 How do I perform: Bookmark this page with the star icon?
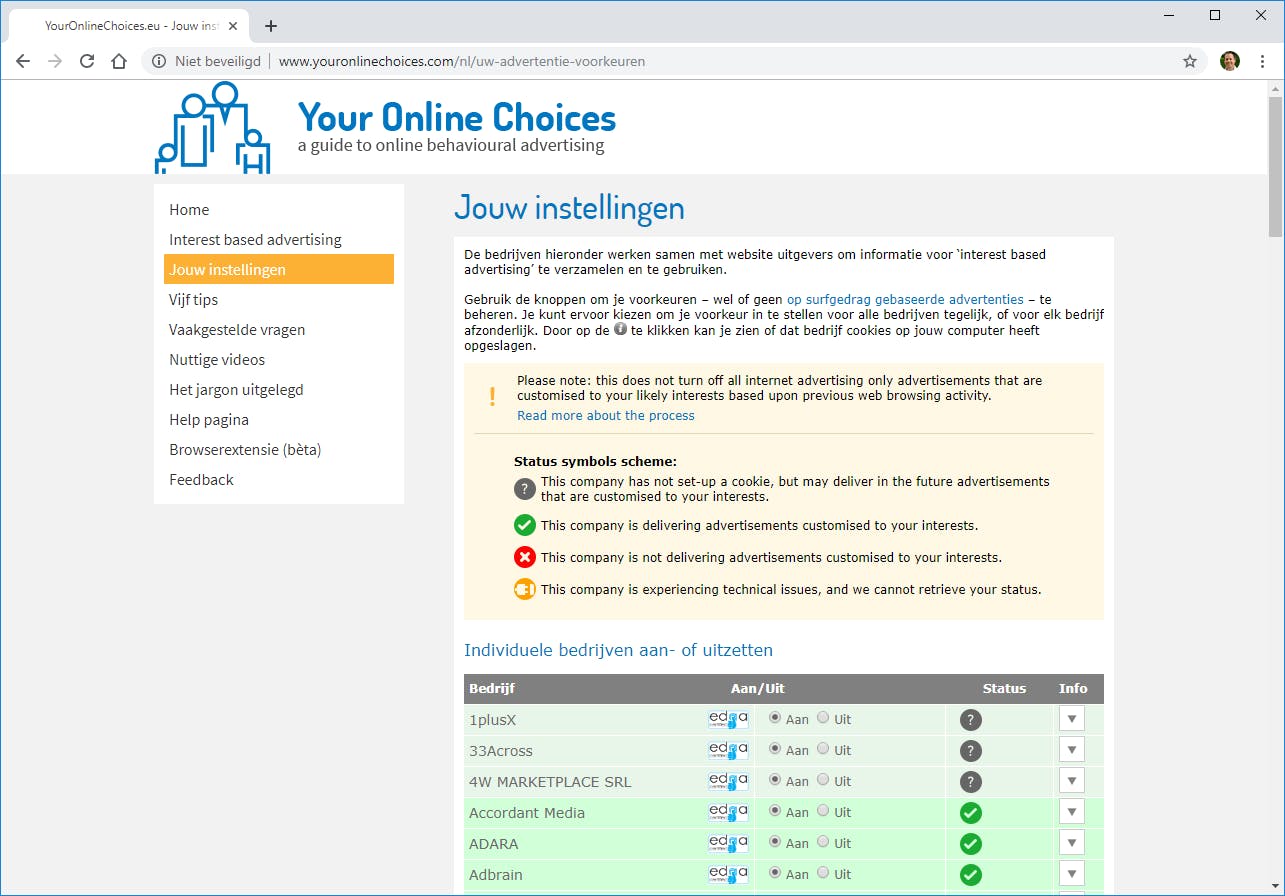[x=1190, y=61]
